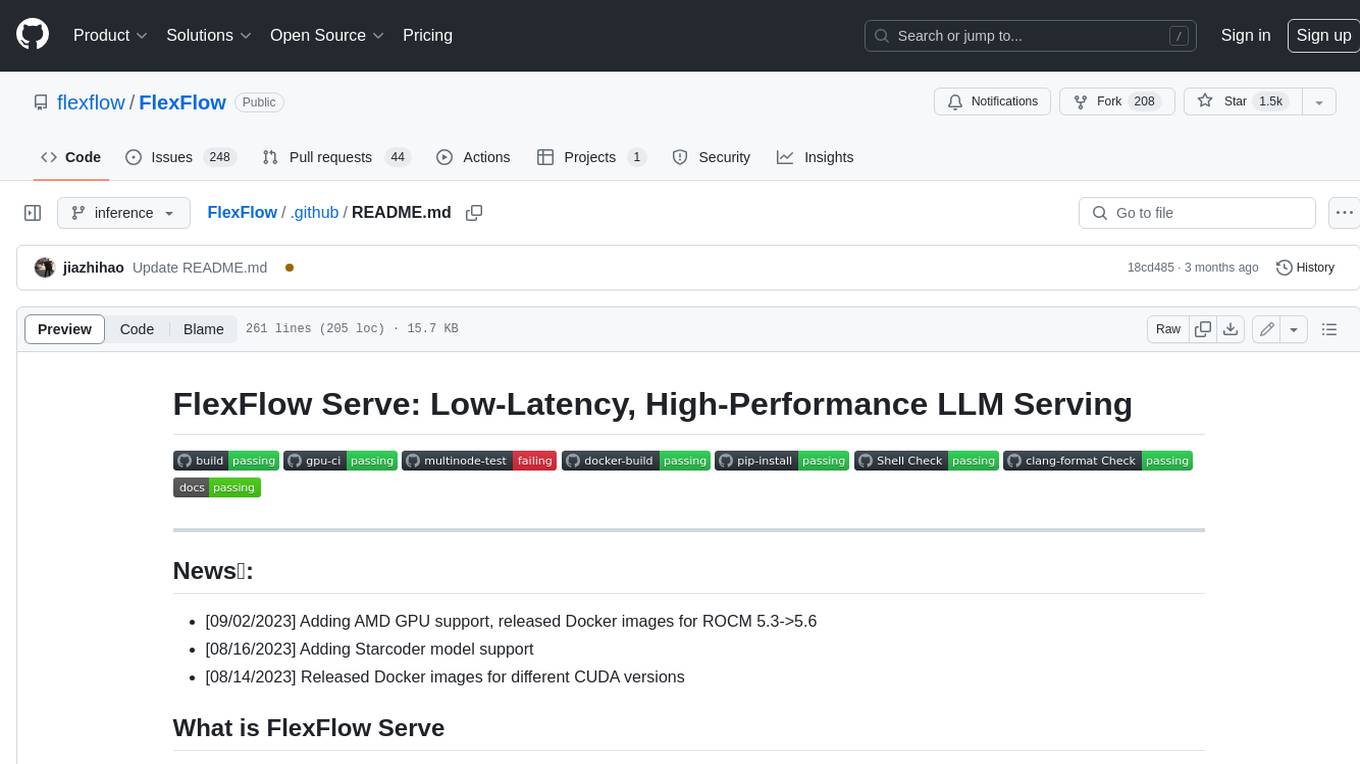The height and width of the screenshot is (764, 1360).
Task: Select the Code view
Action: pyautogui.click(x=137, y=329)
